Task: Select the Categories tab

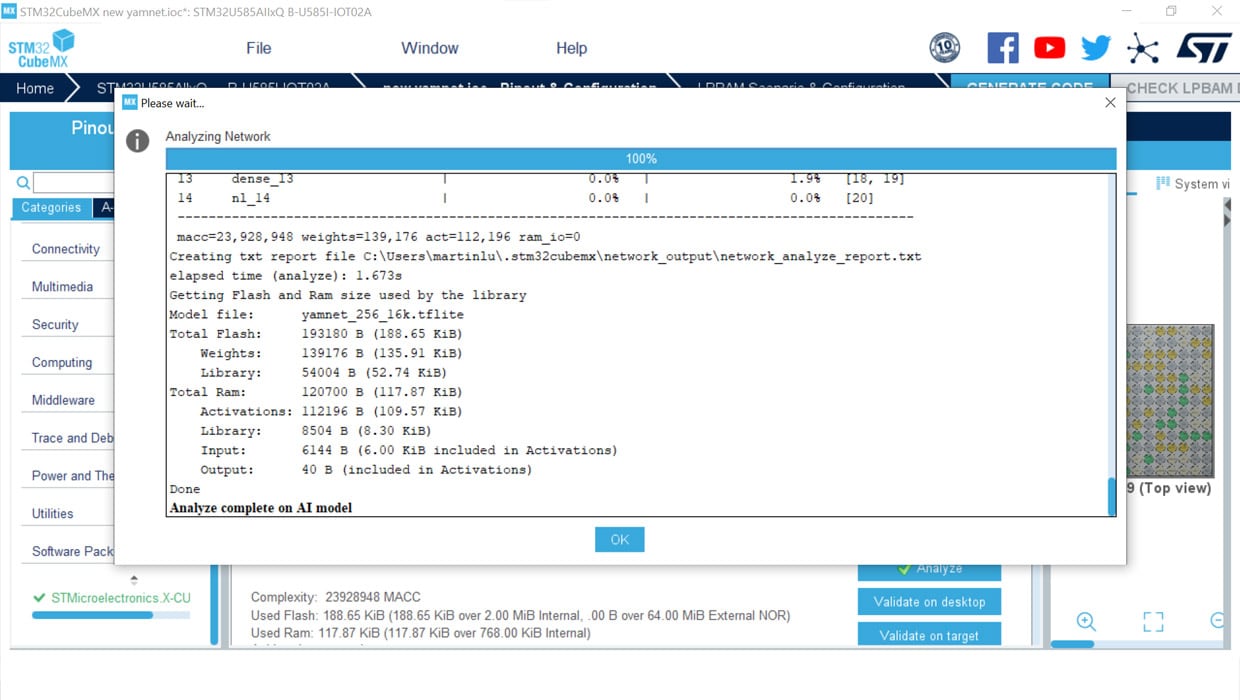Action: pyautogui.click(x=51, y=208)
